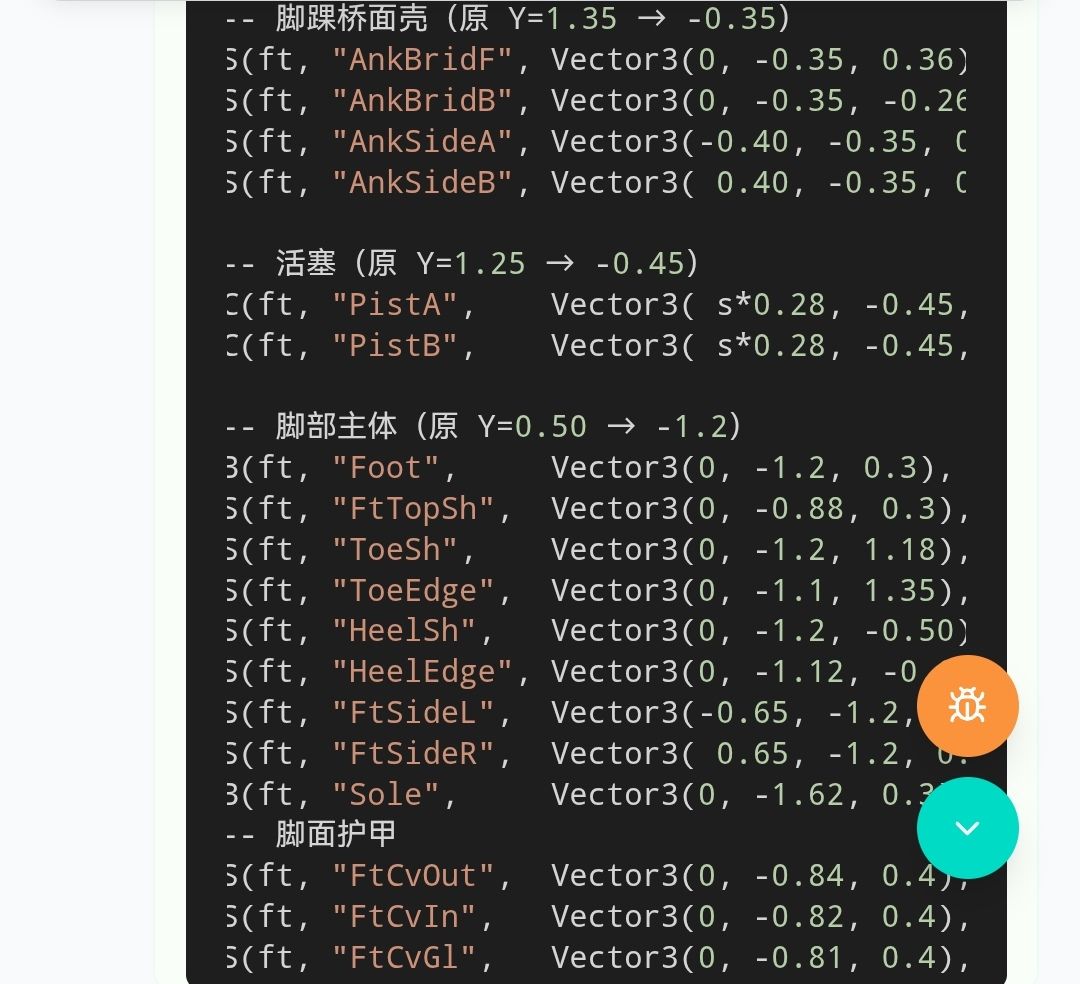Click the "AnkSideA" code line
This screenshot has height=984, width=1080.
595,142
